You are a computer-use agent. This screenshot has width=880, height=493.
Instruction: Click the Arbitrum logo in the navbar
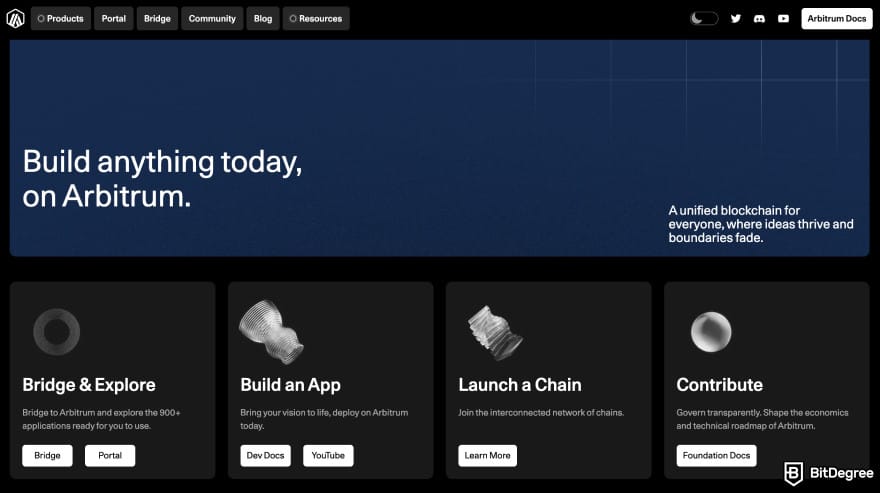[15, 19]
